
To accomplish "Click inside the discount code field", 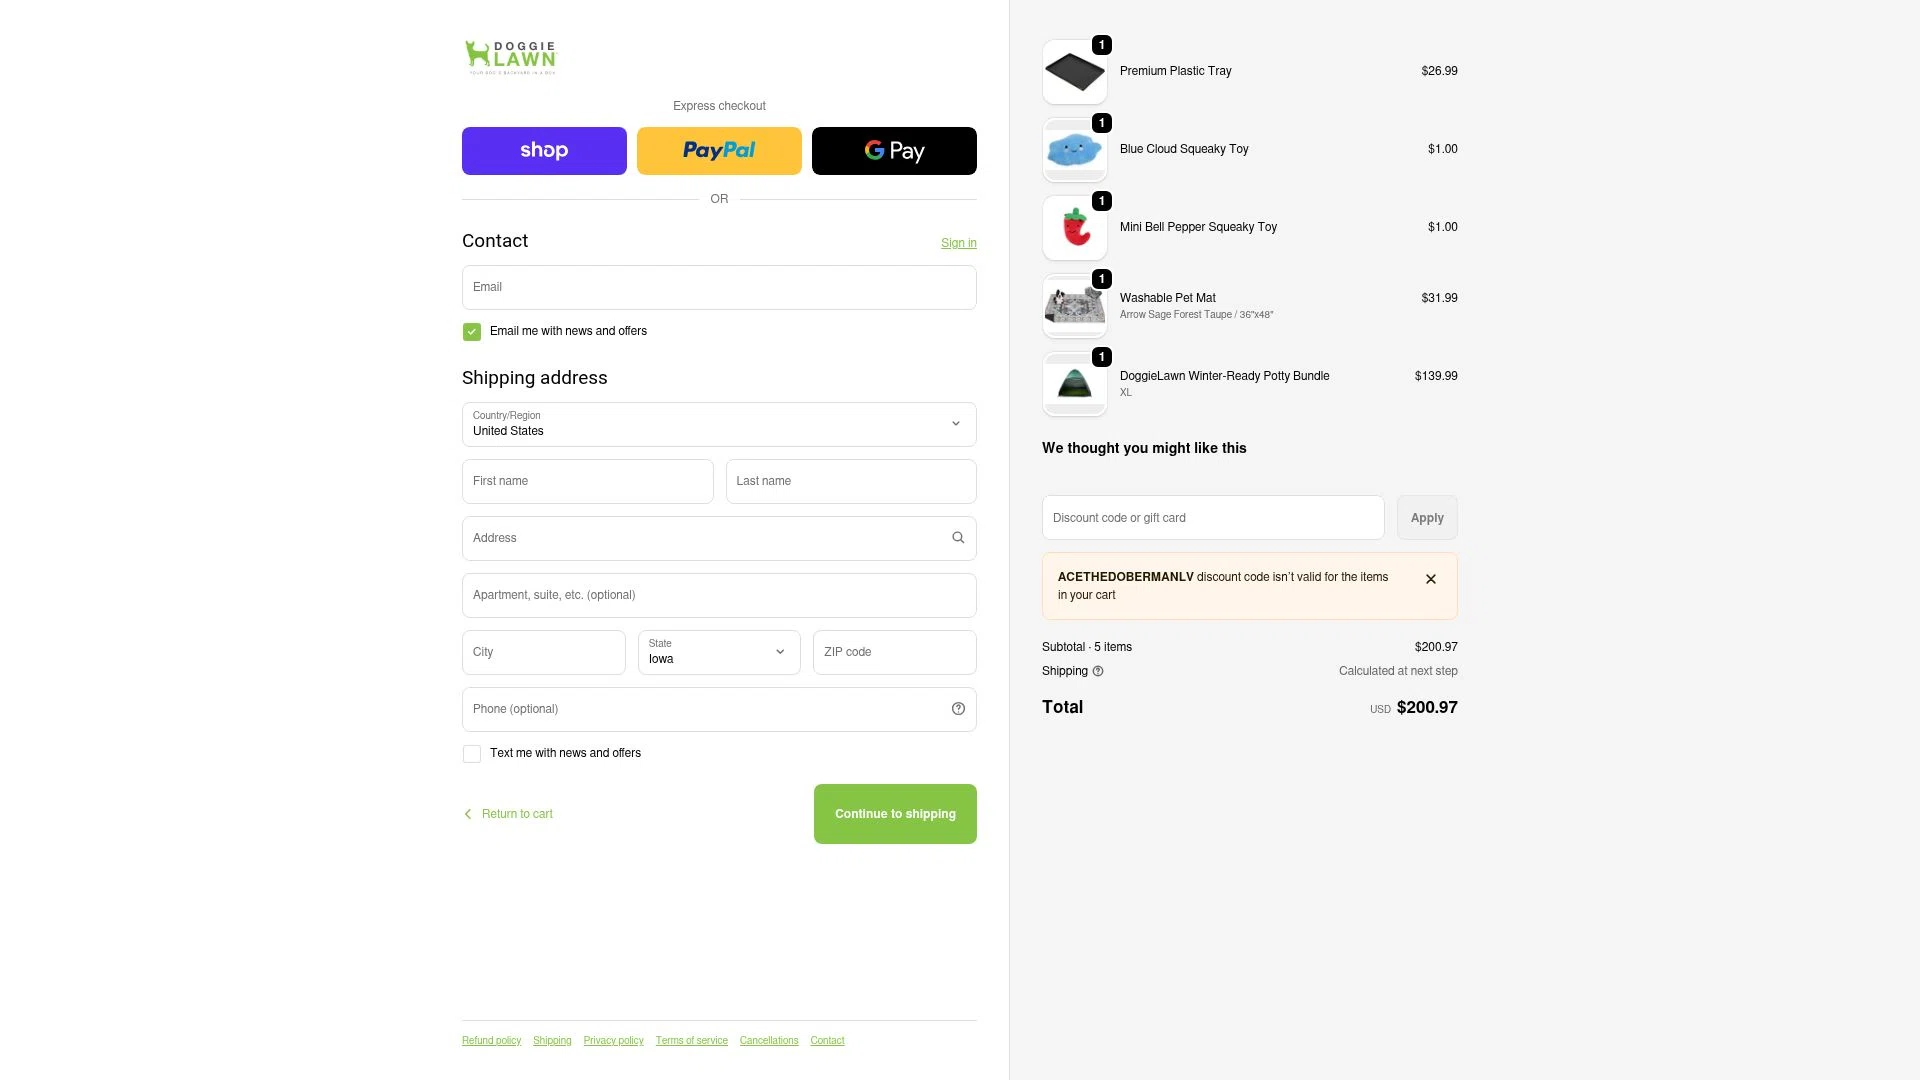I will [x=1213, y=518].
